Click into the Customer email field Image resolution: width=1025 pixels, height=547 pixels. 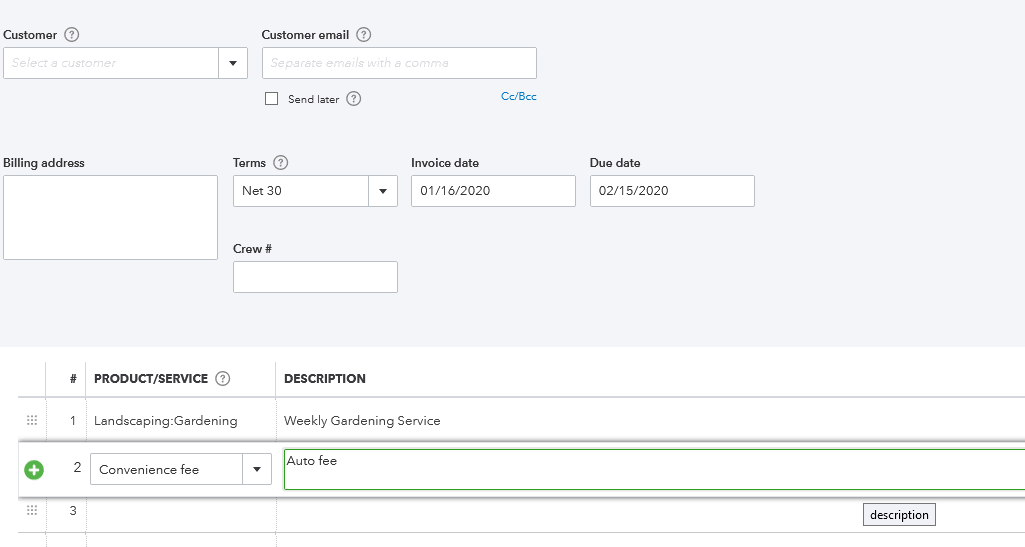pos(399,63)
